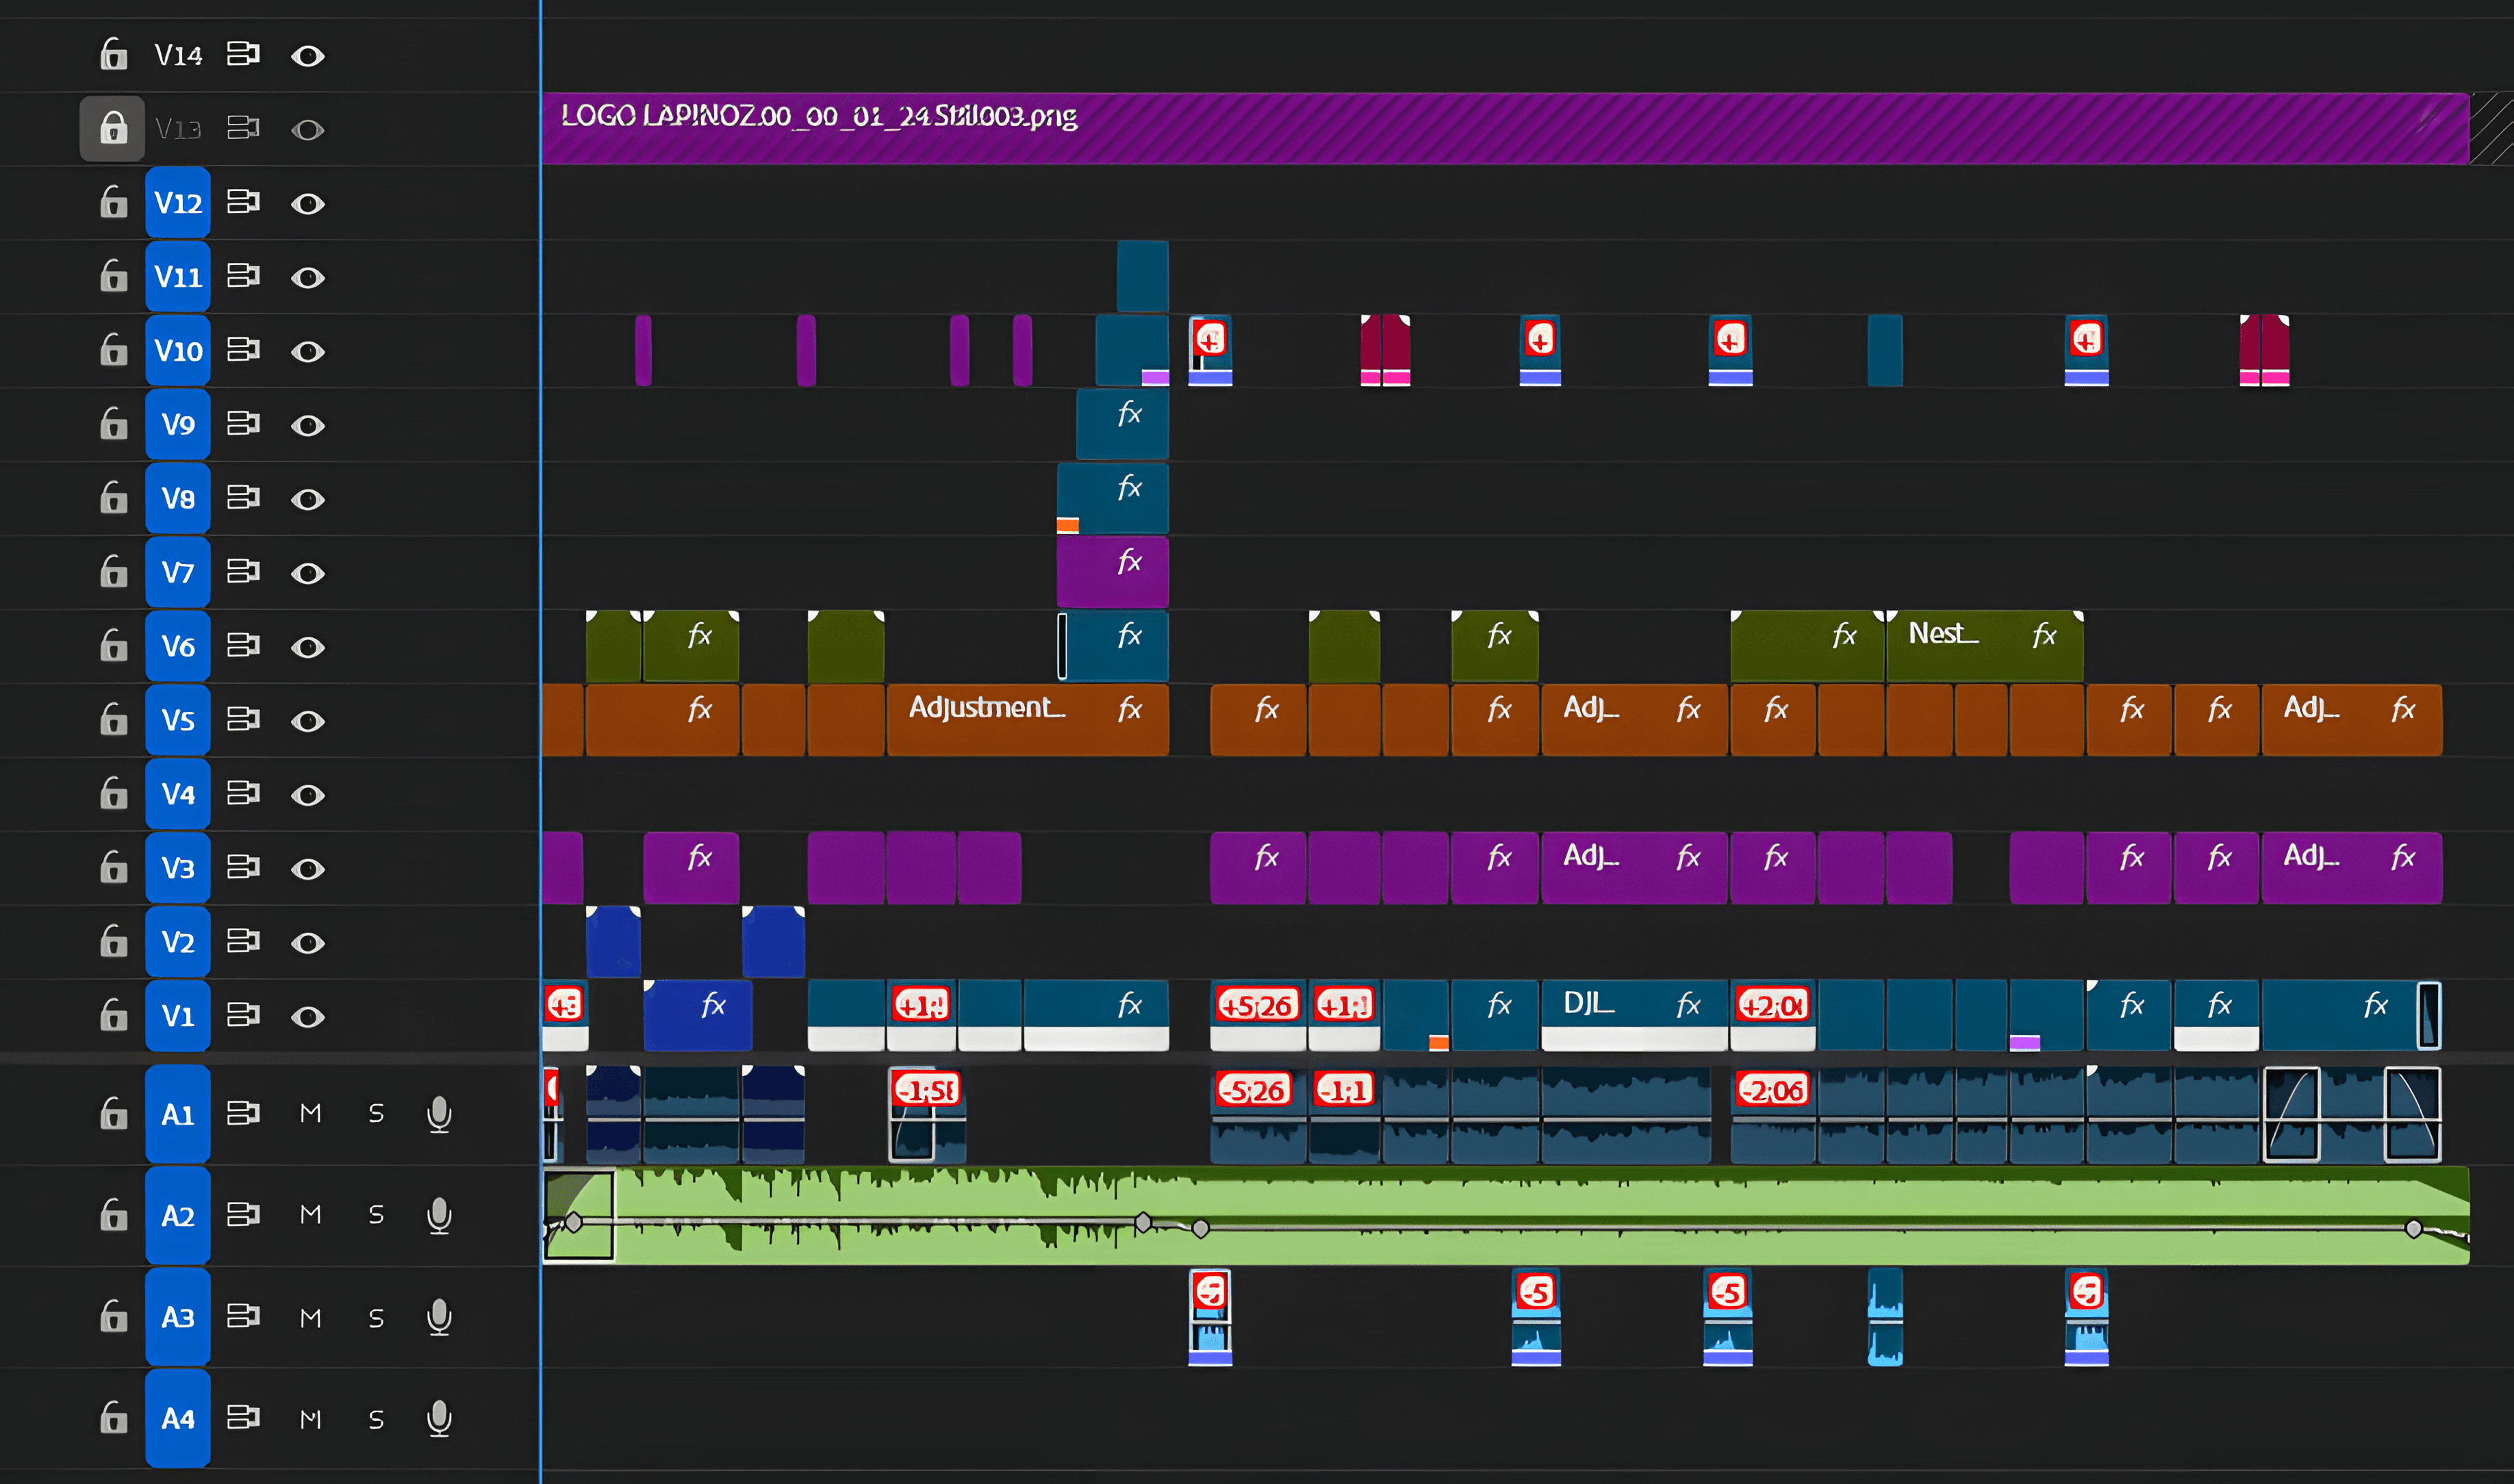Toggle lock on track V14
The height and width of the screenshot is (1484, 2514).
(x=113, y=54)
